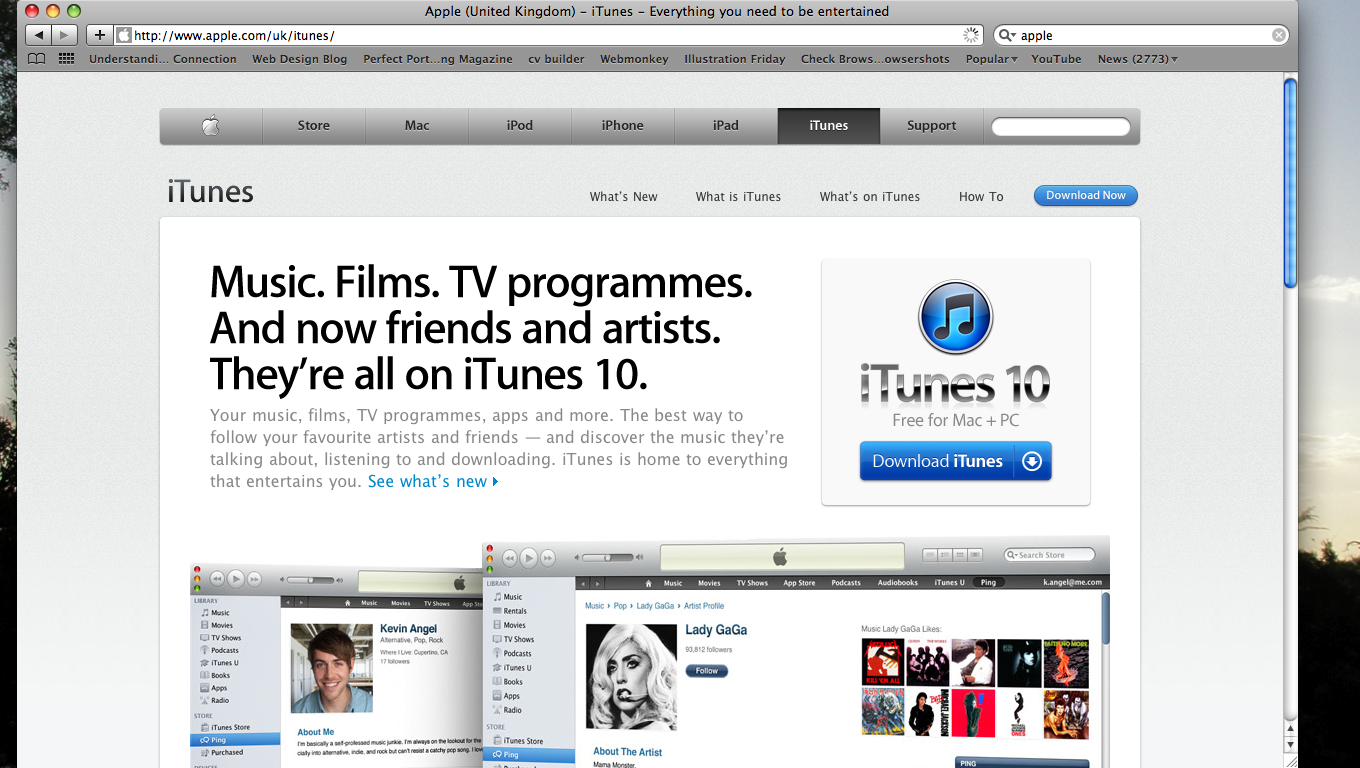This screenshot has width=1360, height=768.
Task: Click the page loading spinner in address bar
Action: (x=971, y=35)
